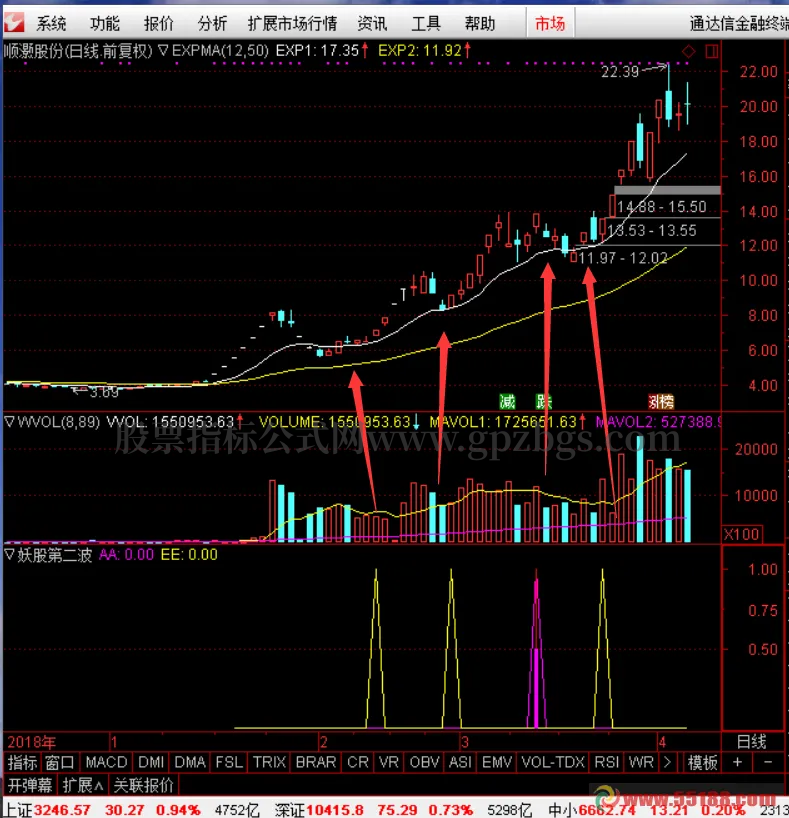Click the right-arrow next to the WR tab
This screenshot has height=818, width=789.
(x=666, y=763)
